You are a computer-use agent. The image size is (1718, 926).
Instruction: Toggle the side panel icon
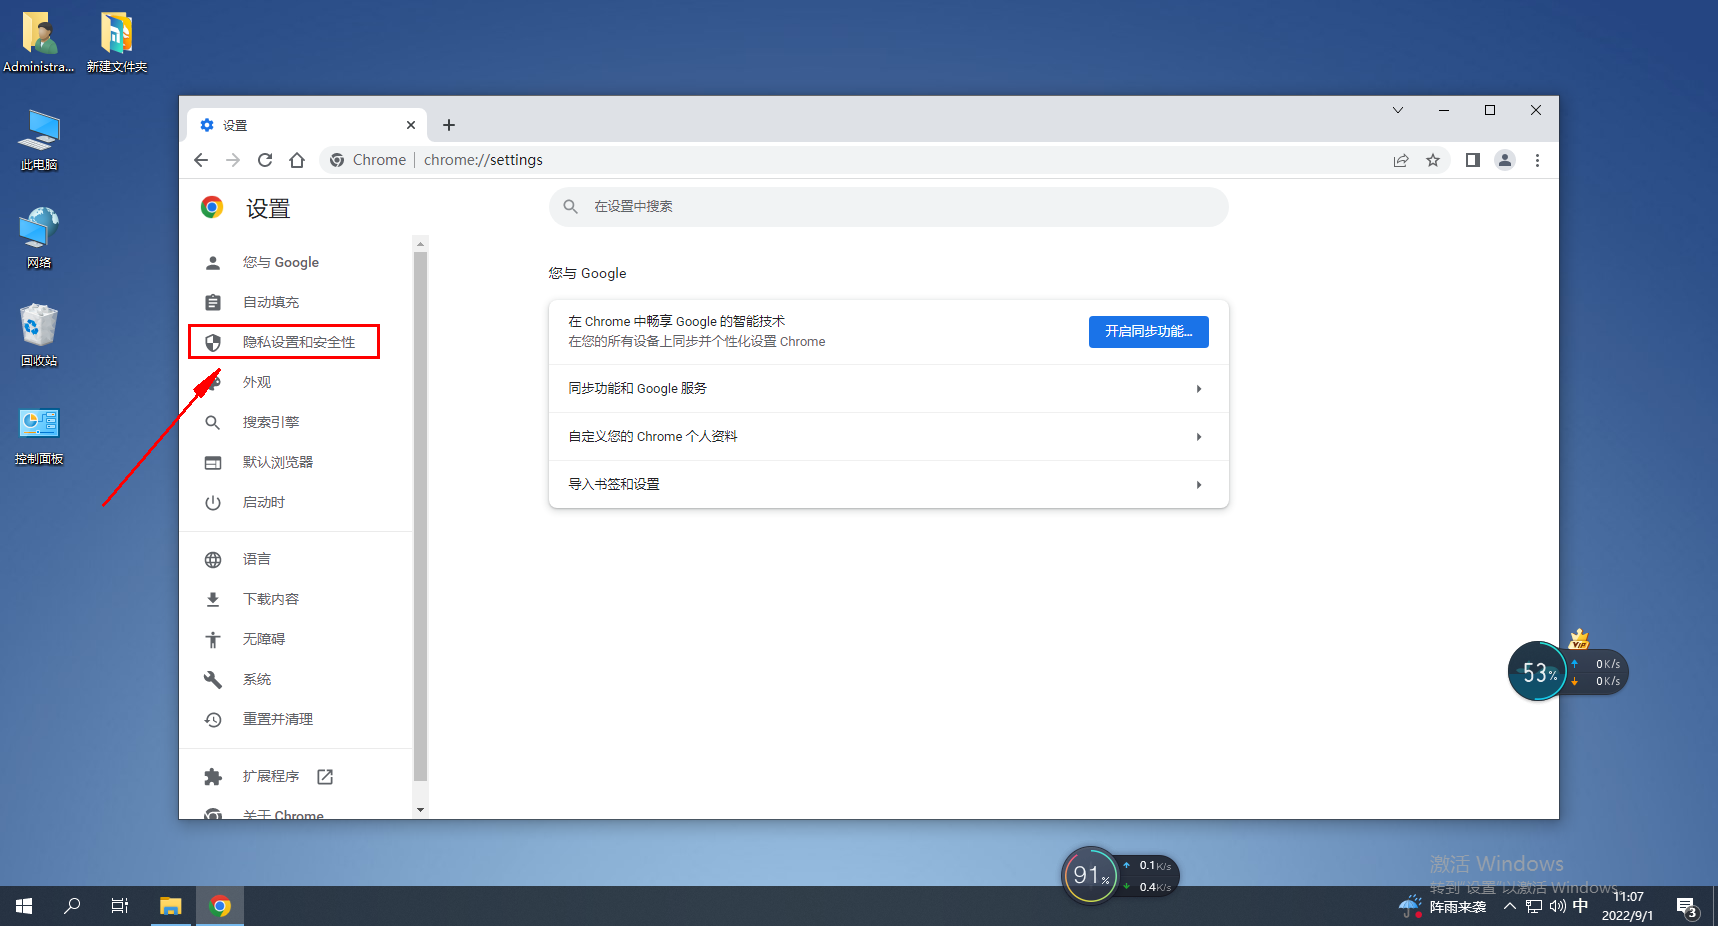[1472, 160]
